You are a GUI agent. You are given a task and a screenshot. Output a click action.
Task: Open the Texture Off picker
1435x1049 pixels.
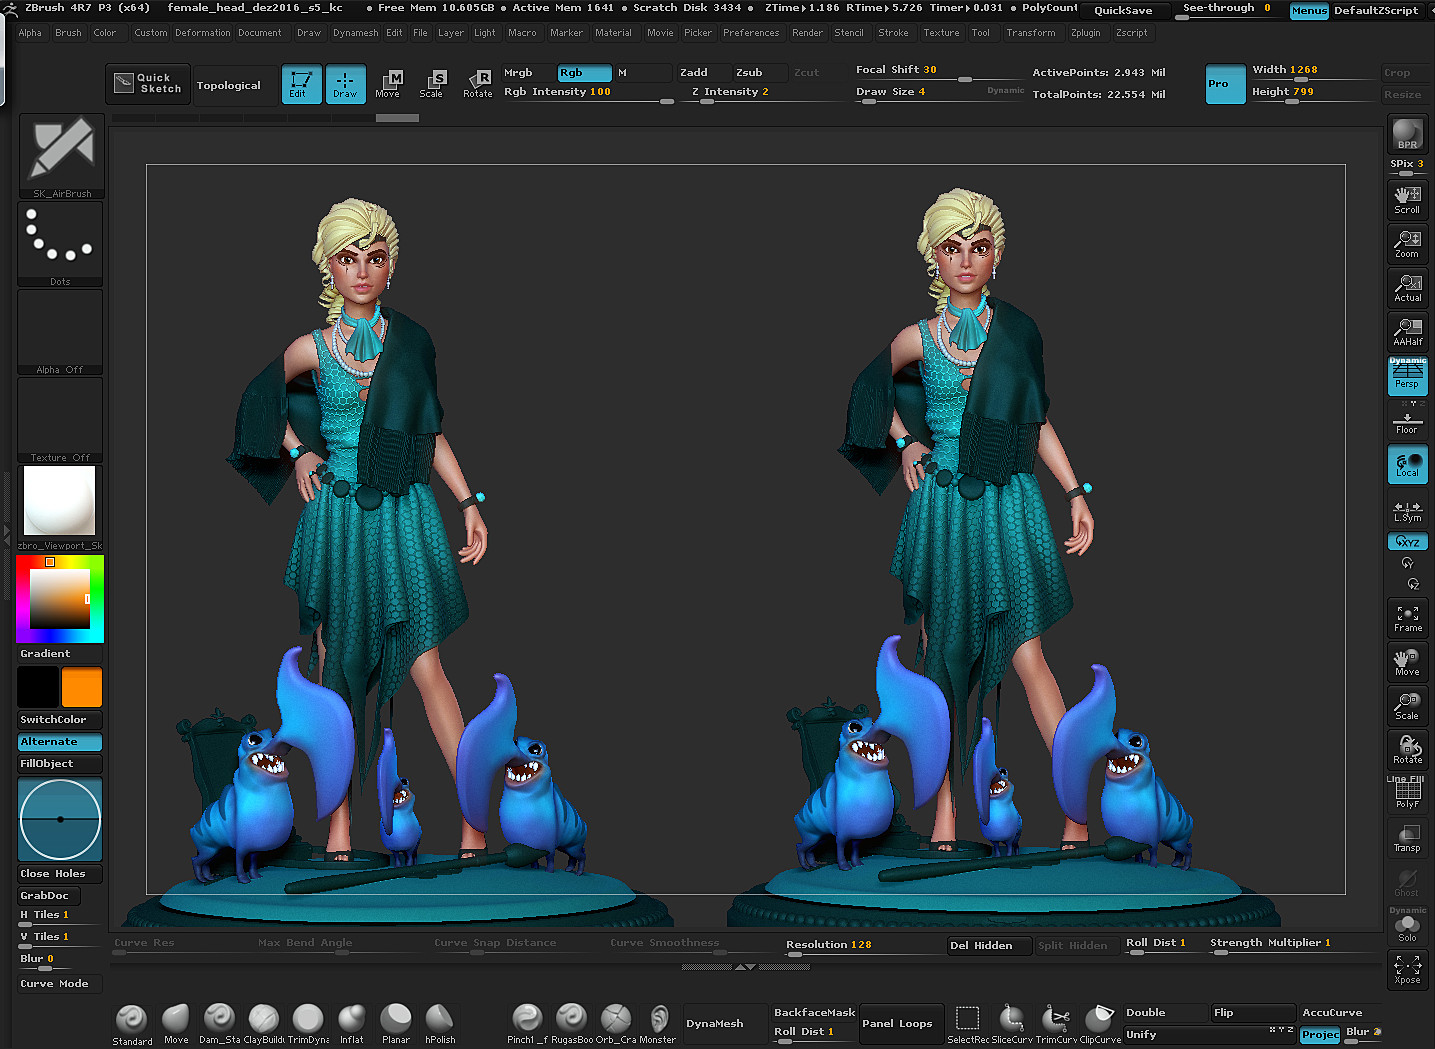pos(60,420)
